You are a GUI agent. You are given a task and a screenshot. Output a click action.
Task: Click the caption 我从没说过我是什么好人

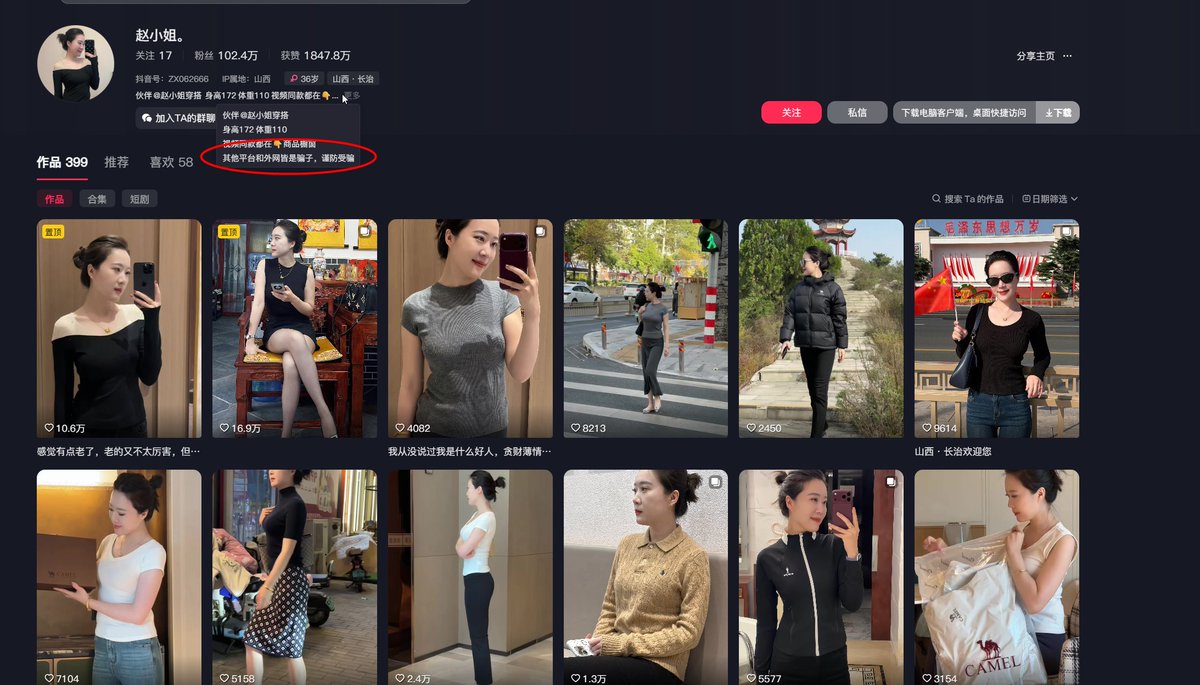470,452
